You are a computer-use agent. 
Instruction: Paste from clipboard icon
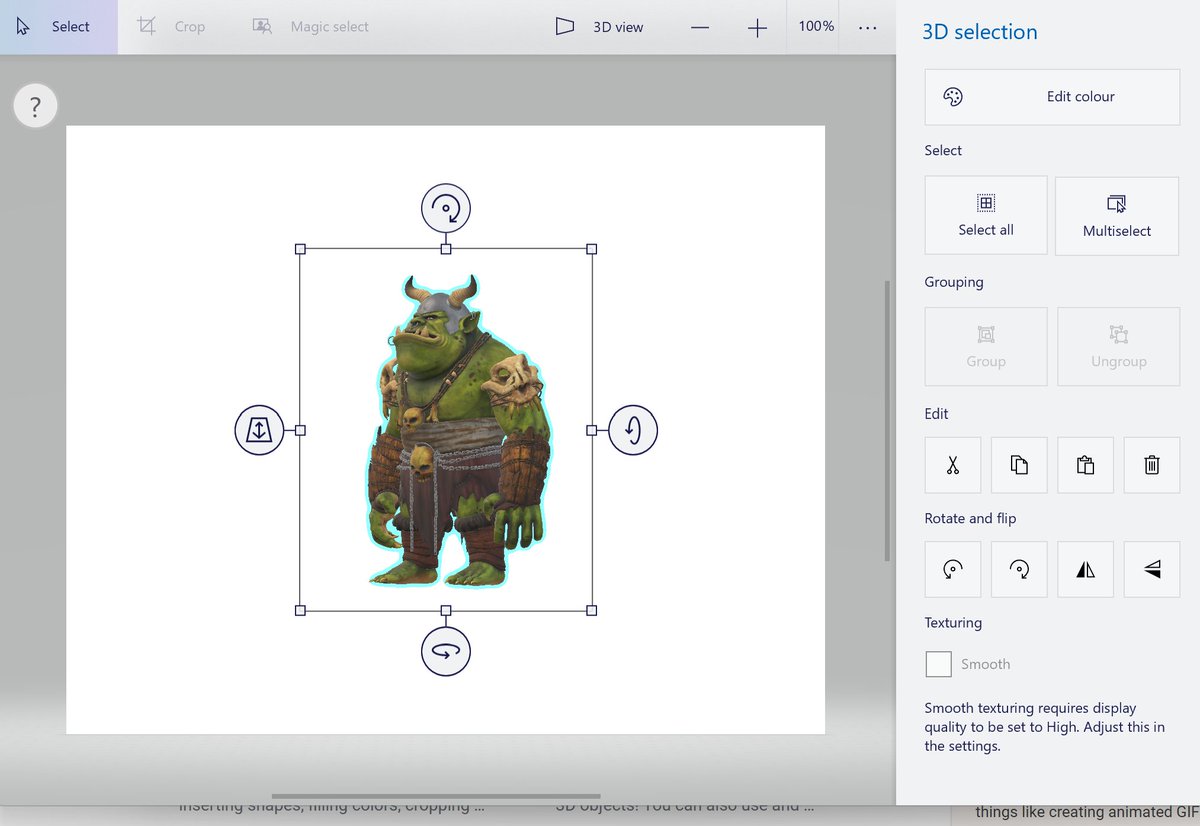click(1085, 465)
